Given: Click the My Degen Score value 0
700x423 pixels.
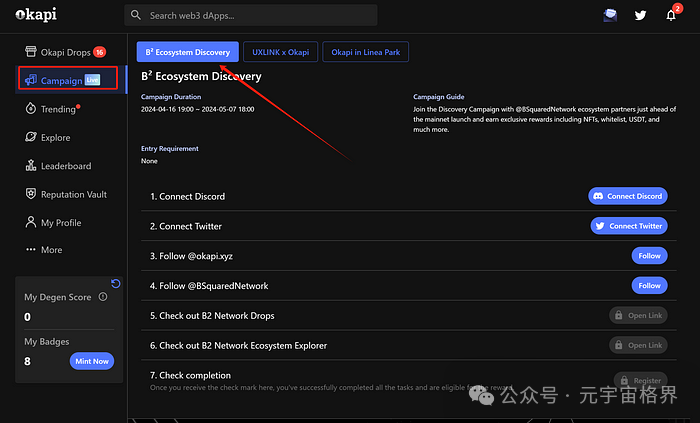Looking at the screenshot, I should coord(27,317).
